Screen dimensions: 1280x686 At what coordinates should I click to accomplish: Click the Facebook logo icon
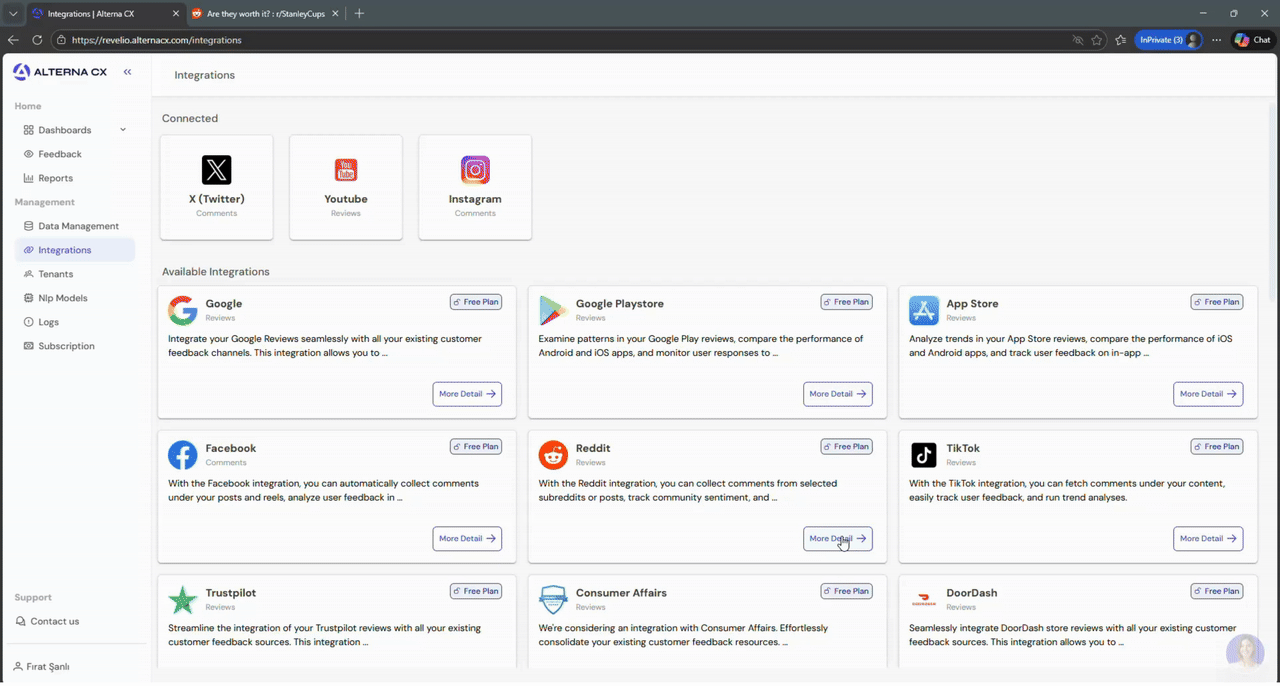(182, 455)
